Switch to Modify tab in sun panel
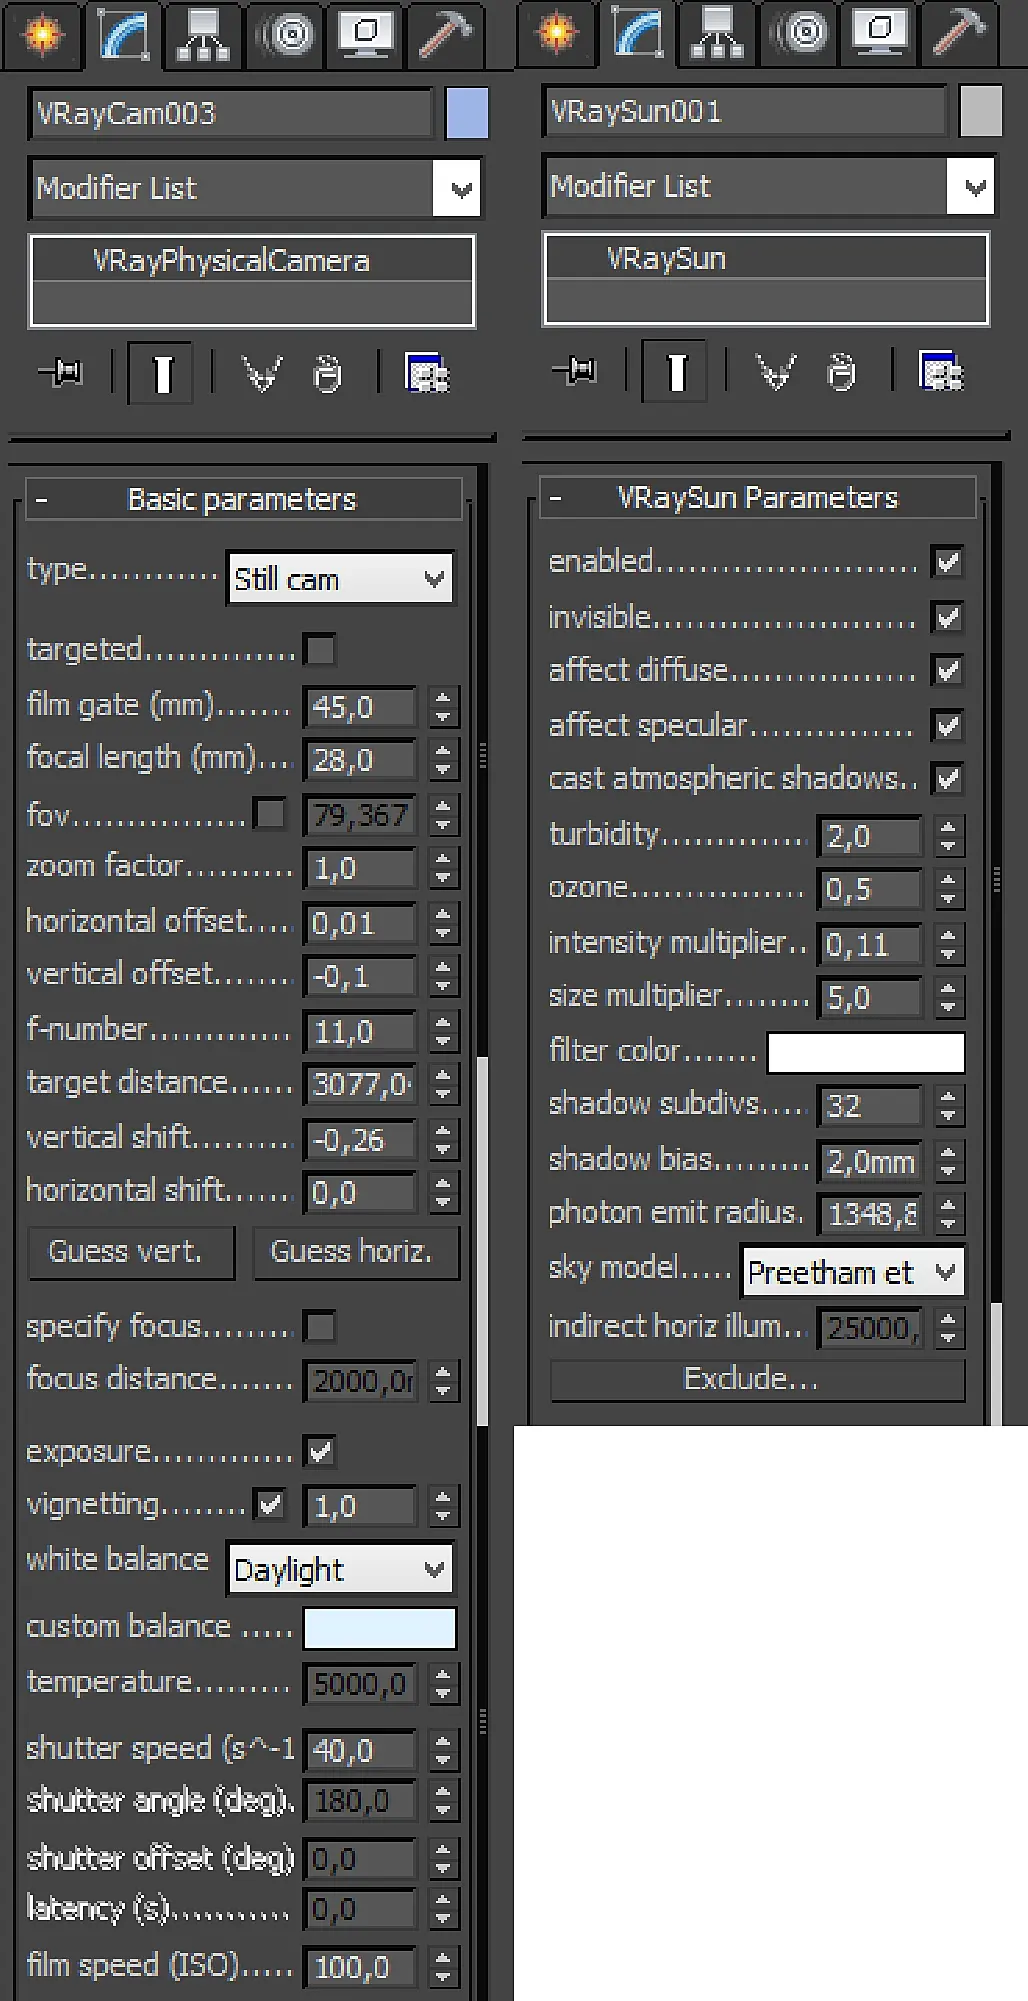The height and width of the screenshot is (2001, 1028). coord(638,32)
